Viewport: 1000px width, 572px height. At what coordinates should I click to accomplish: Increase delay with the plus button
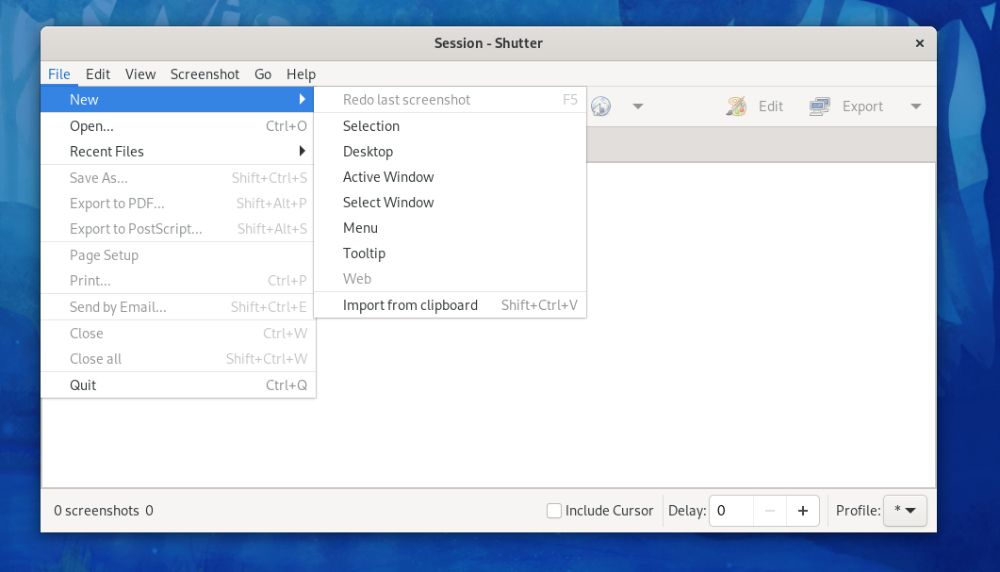click(803, 510)
